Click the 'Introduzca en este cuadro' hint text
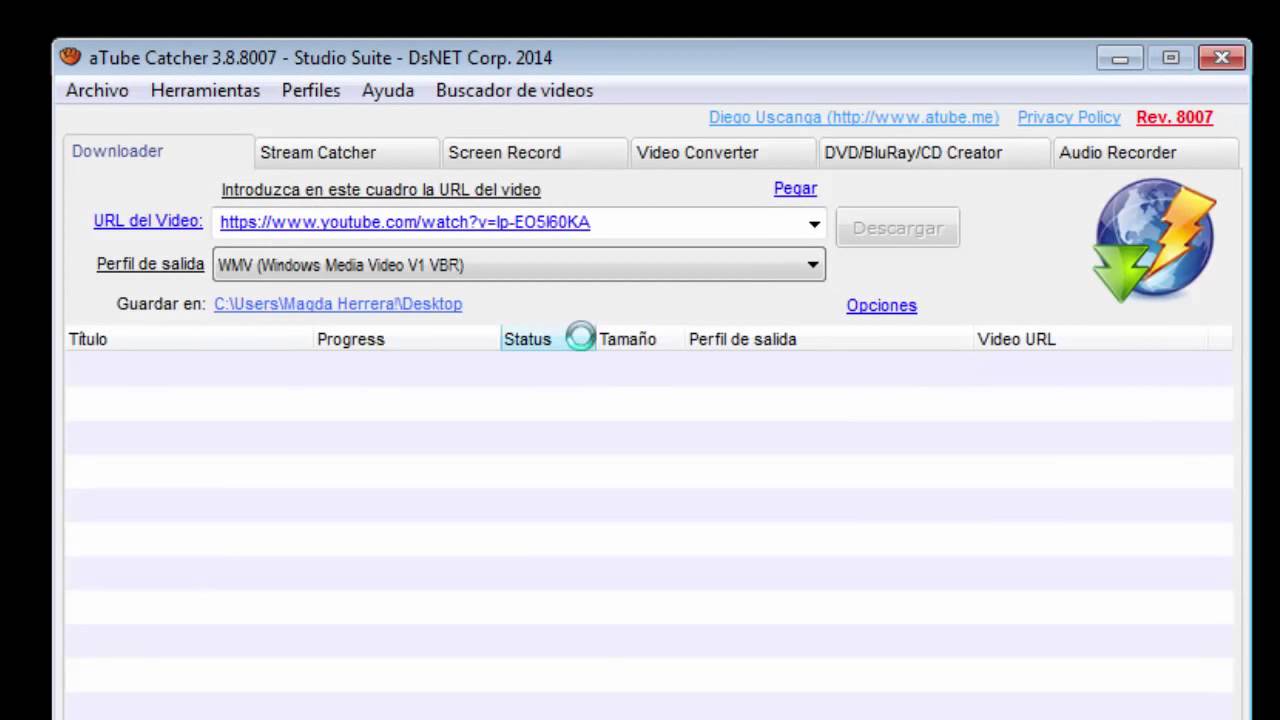 point(381,189)
